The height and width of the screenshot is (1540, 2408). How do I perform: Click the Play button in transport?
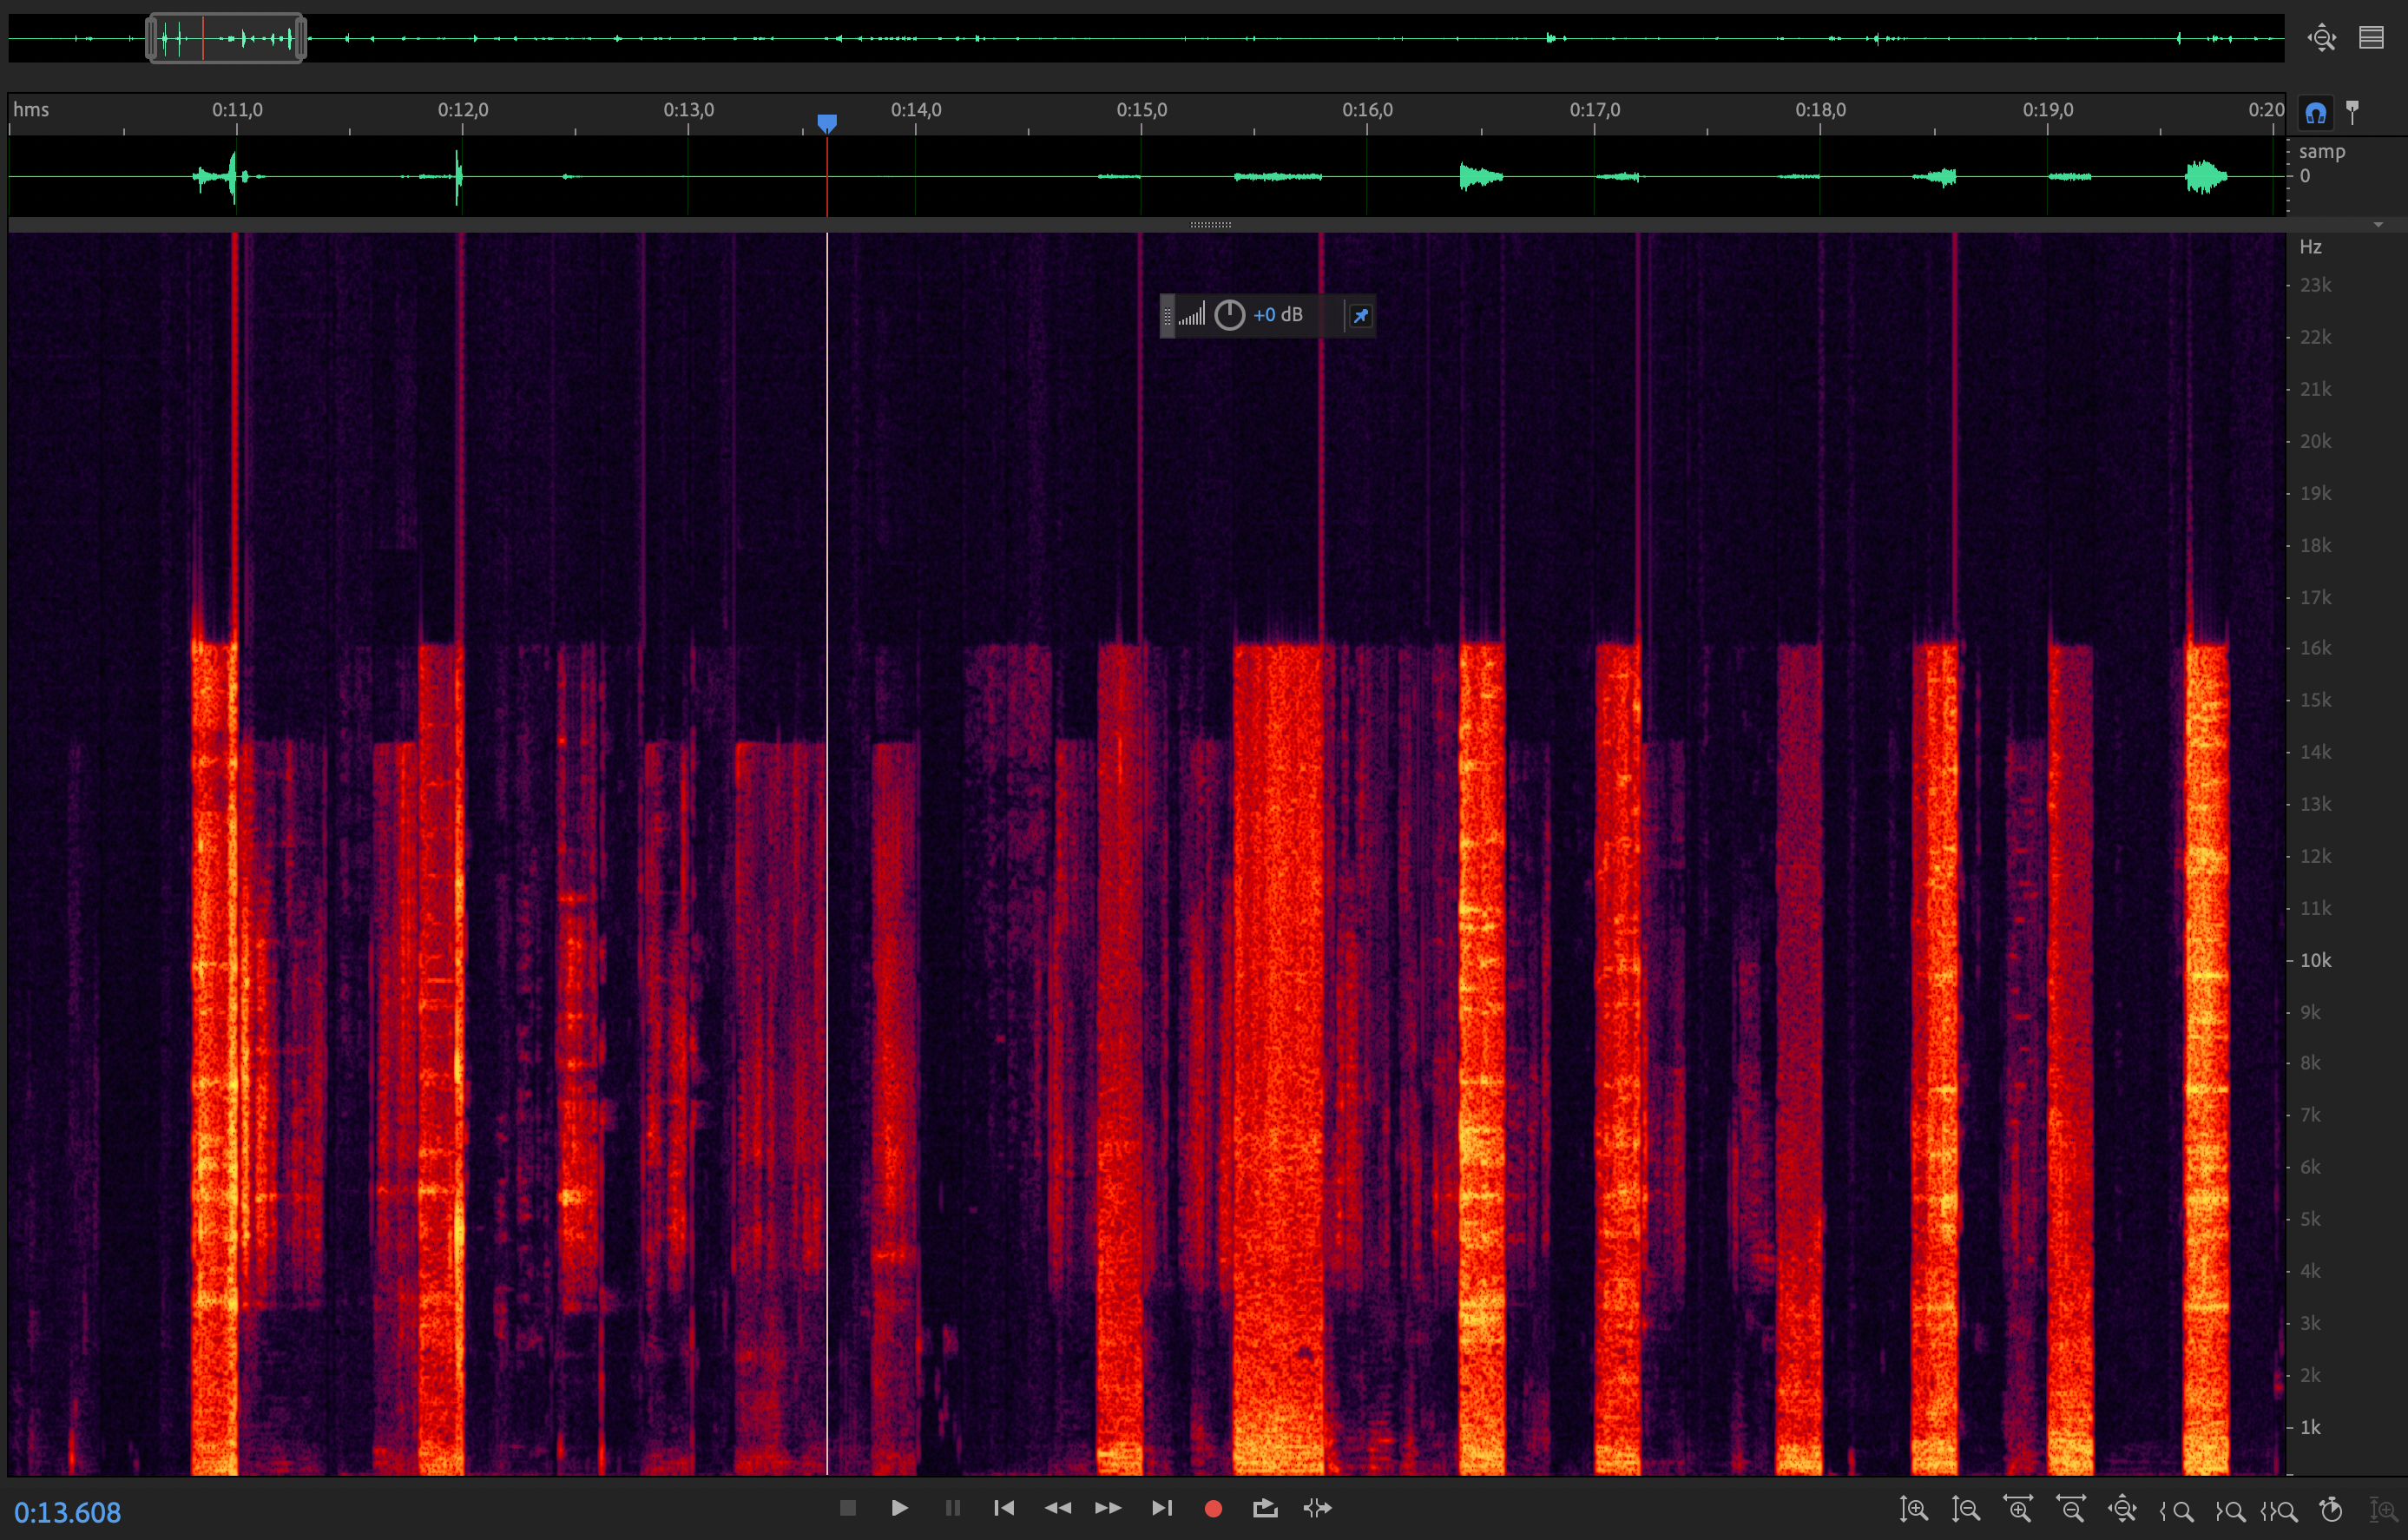pos(899,1508)
